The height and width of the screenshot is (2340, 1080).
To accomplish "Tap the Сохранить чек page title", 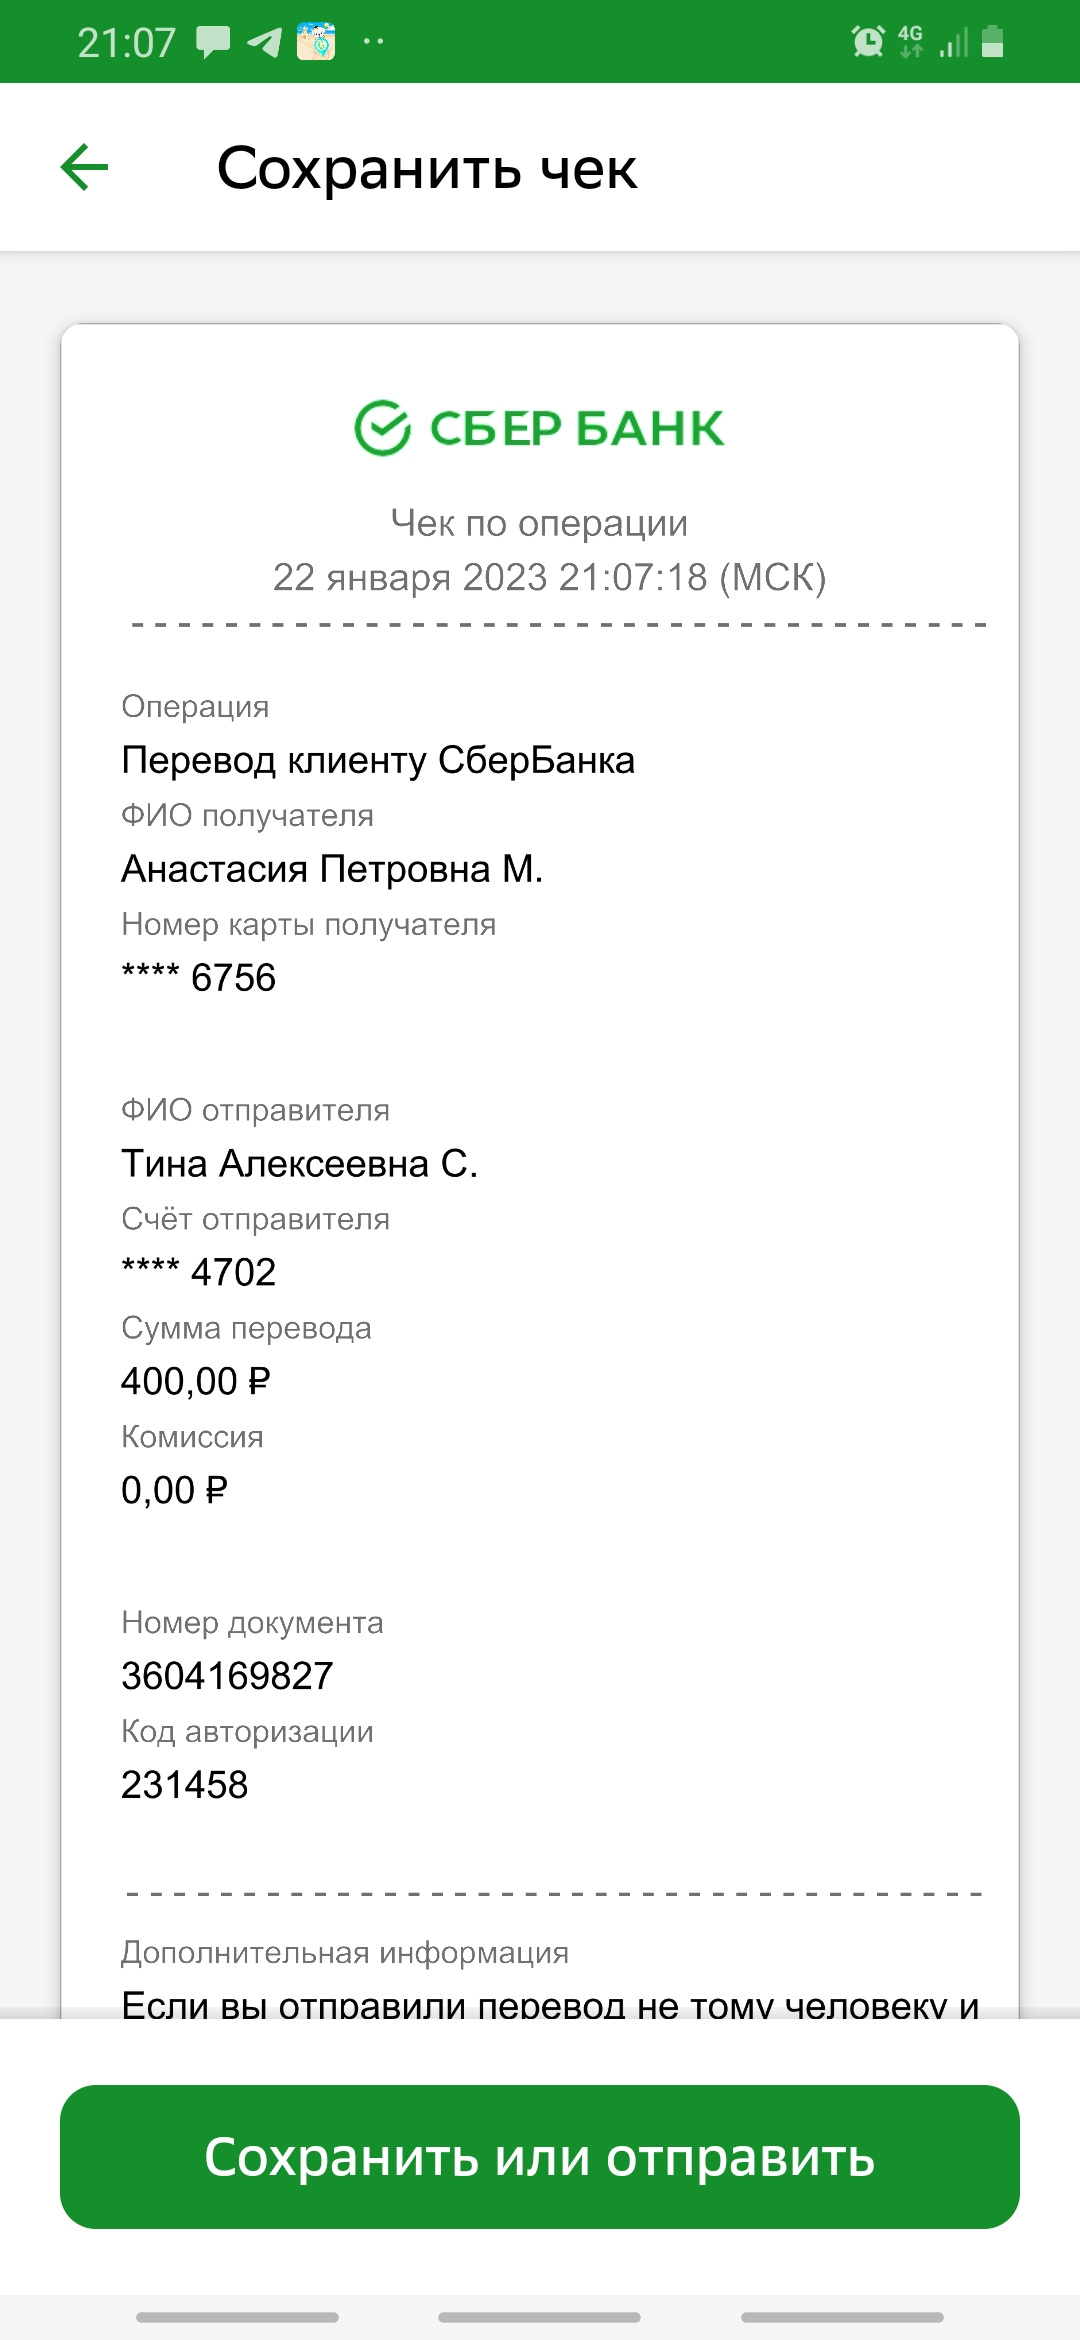I will click(427, 168).
